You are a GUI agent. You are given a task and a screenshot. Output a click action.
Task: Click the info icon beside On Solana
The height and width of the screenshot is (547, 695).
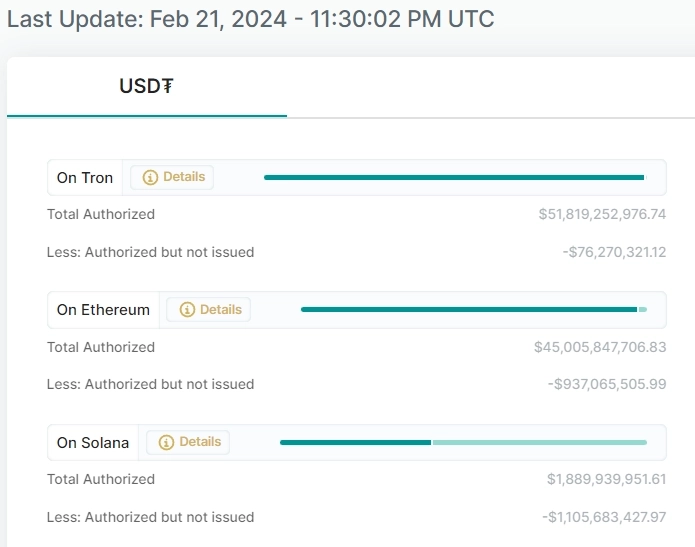(x=166, y=442)
